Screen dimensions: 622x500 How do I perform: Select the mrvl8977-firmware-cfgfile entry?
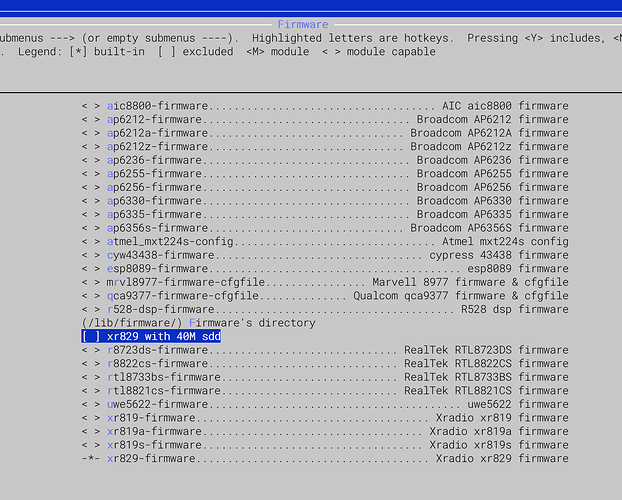pos(325,282)
